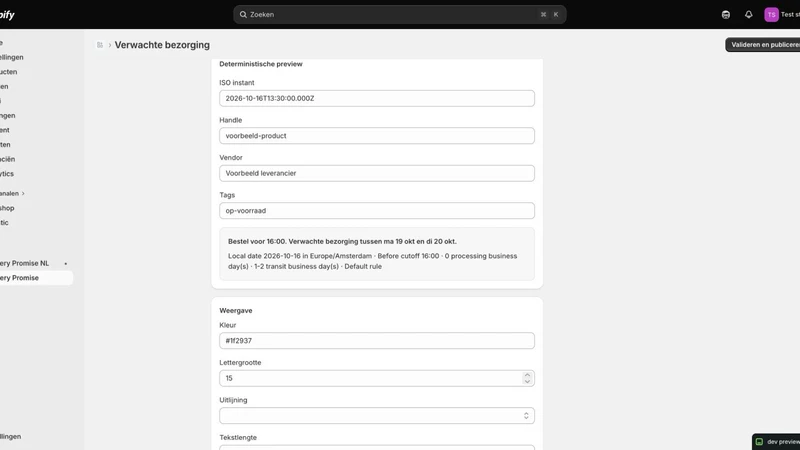Click the dev preview badge icon

[x=759, y=442]
